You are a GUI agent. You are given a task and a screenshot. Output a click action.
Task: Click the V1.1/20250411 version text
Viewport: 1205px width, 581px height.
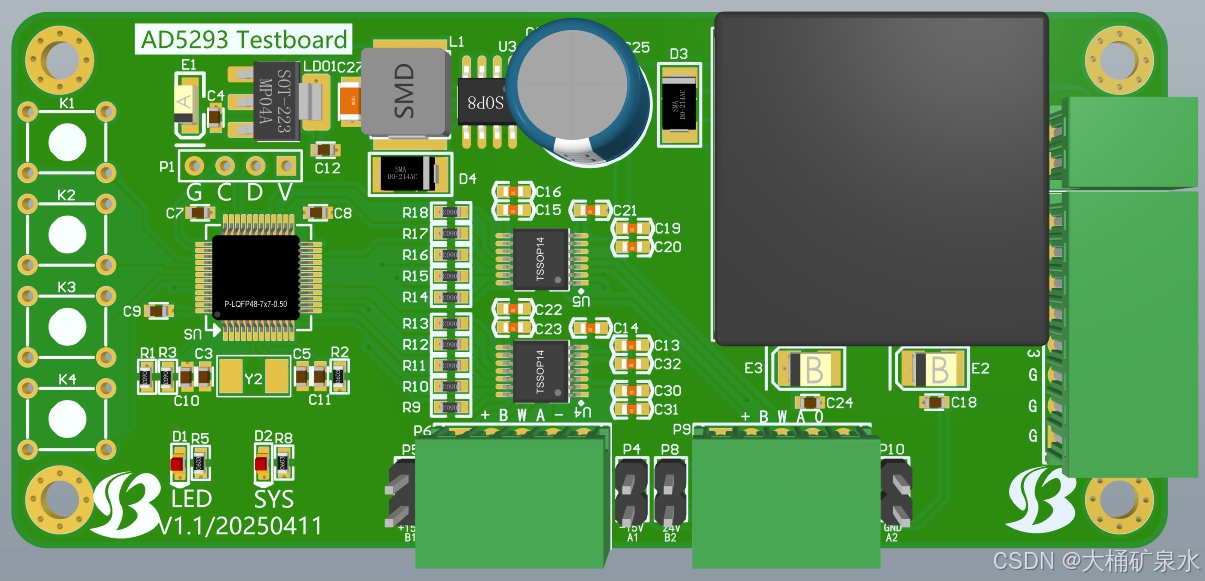click(x=241, y=526)
